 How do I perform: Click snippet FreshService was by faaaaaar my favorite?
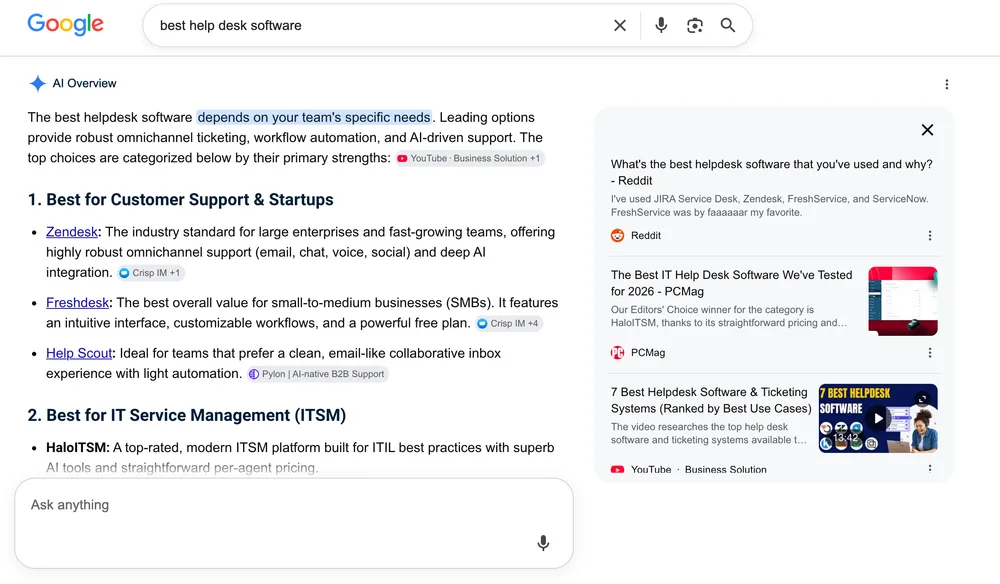707,212
